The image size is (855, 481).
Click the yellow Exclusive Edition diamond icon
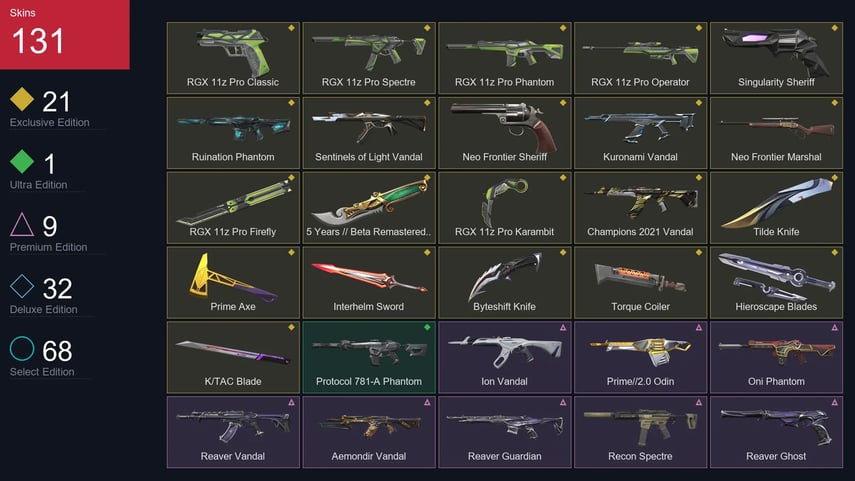pos(22,99)
